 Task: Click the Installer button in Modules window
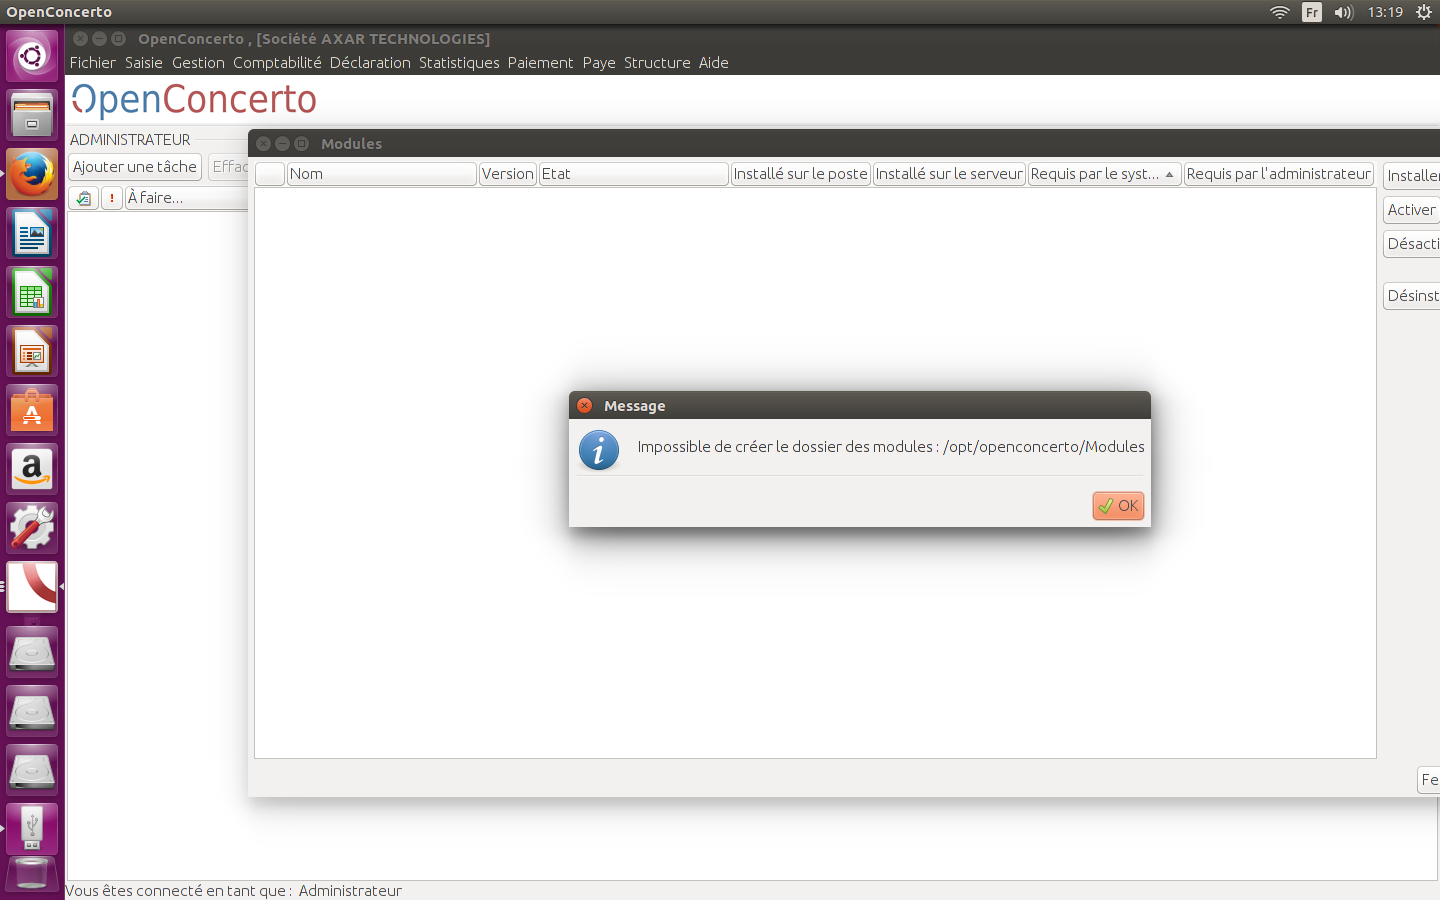click(1412, 176)
